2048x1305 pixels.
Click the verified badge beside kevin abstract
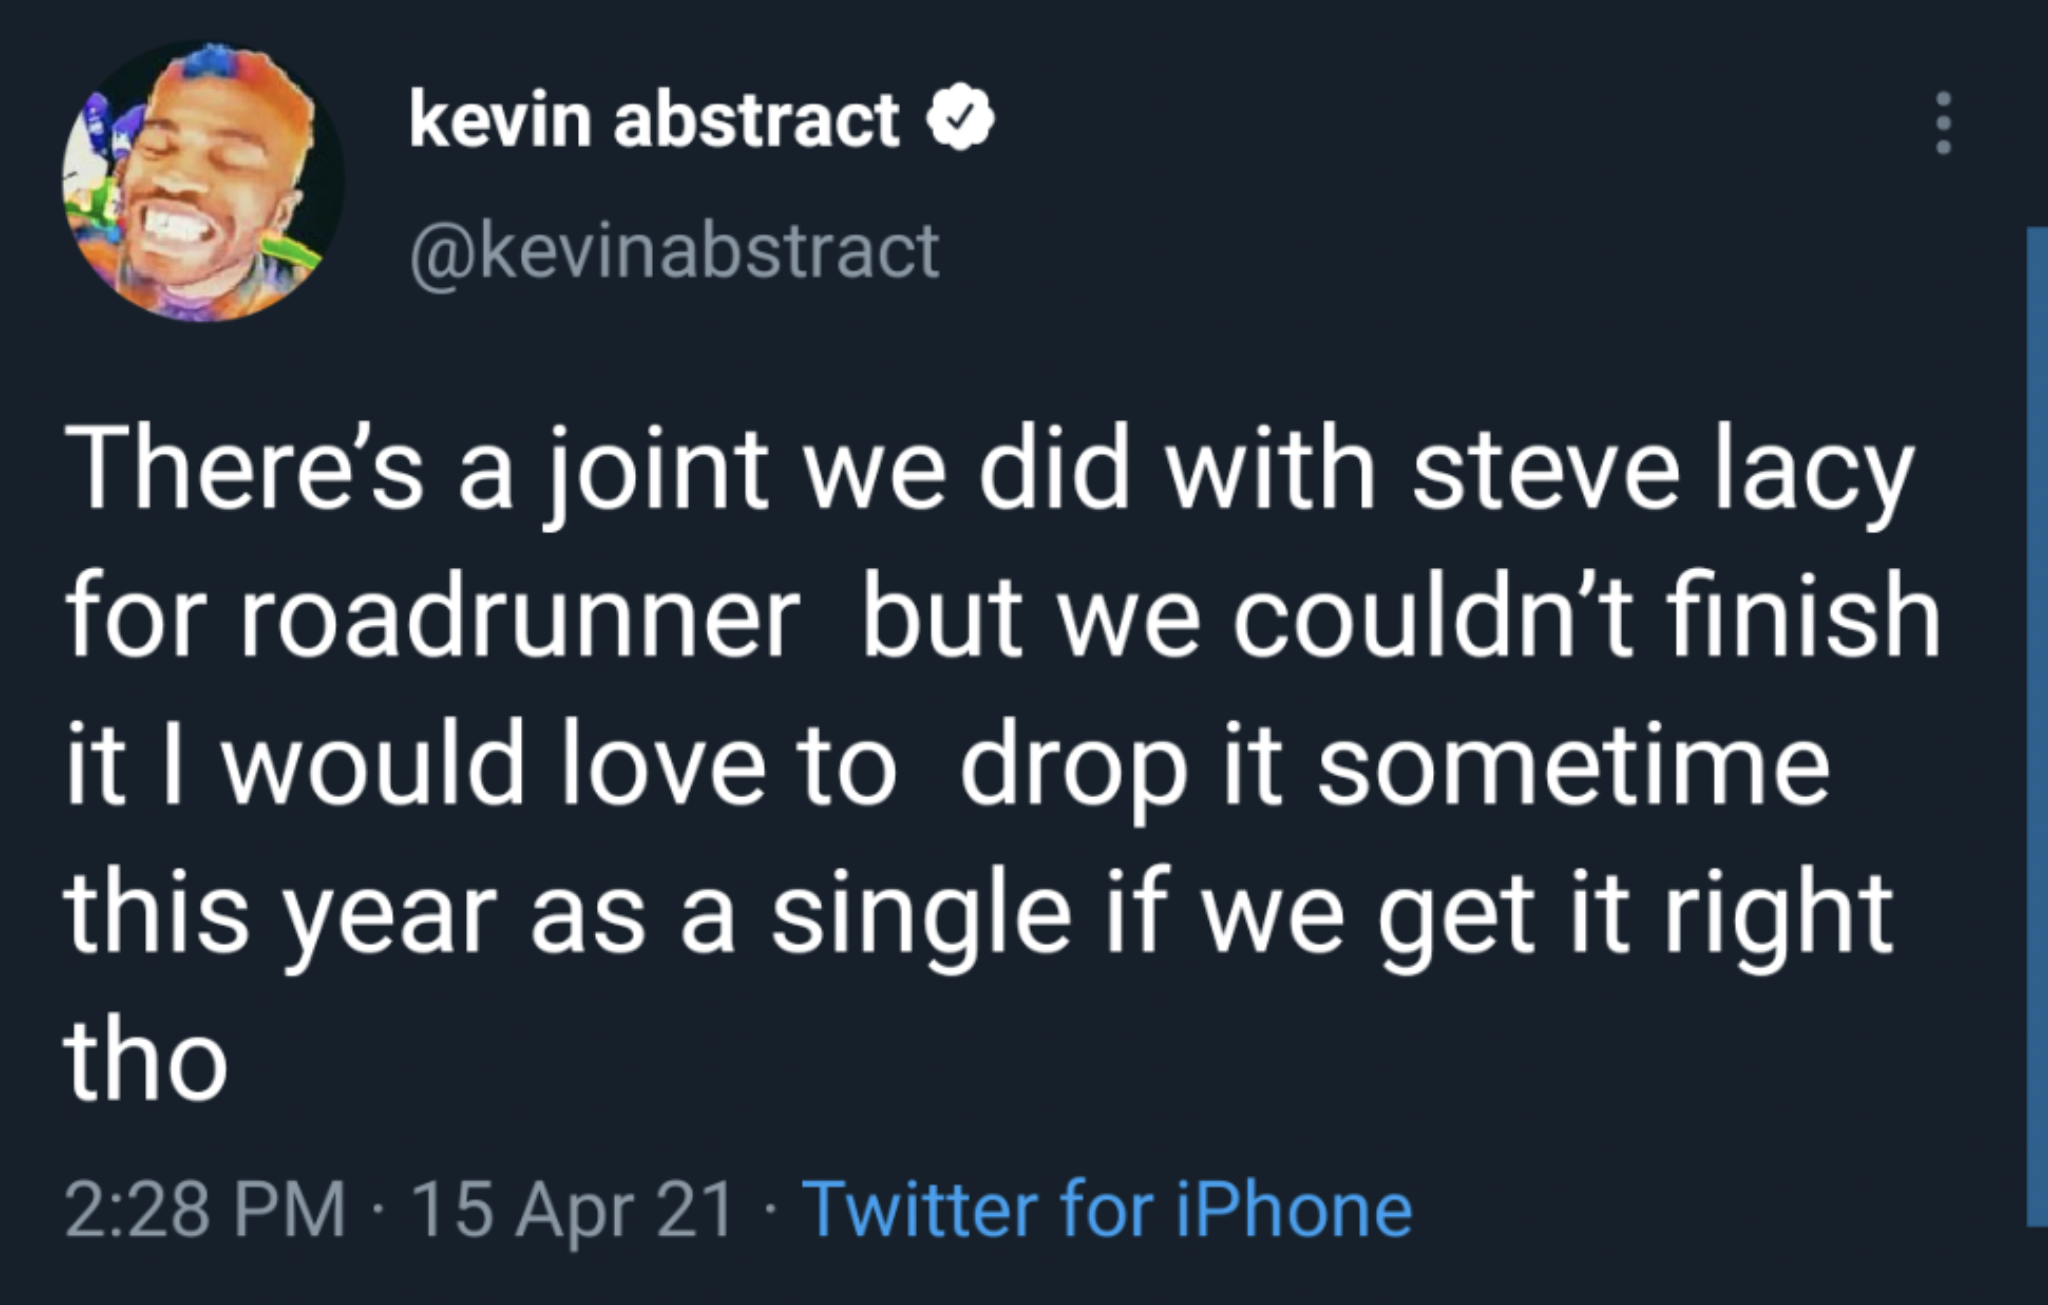pyautogui.click(x=961, y=119)
